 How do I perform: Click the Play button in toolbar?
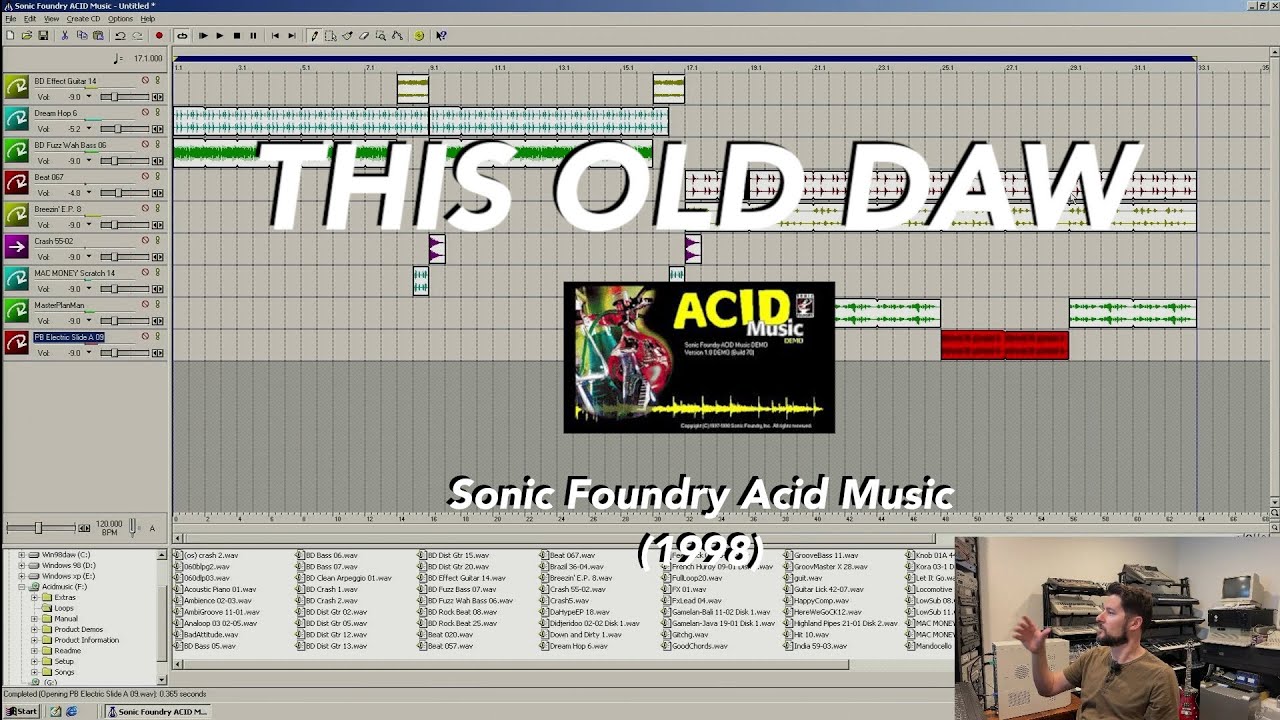coord(220,35)
